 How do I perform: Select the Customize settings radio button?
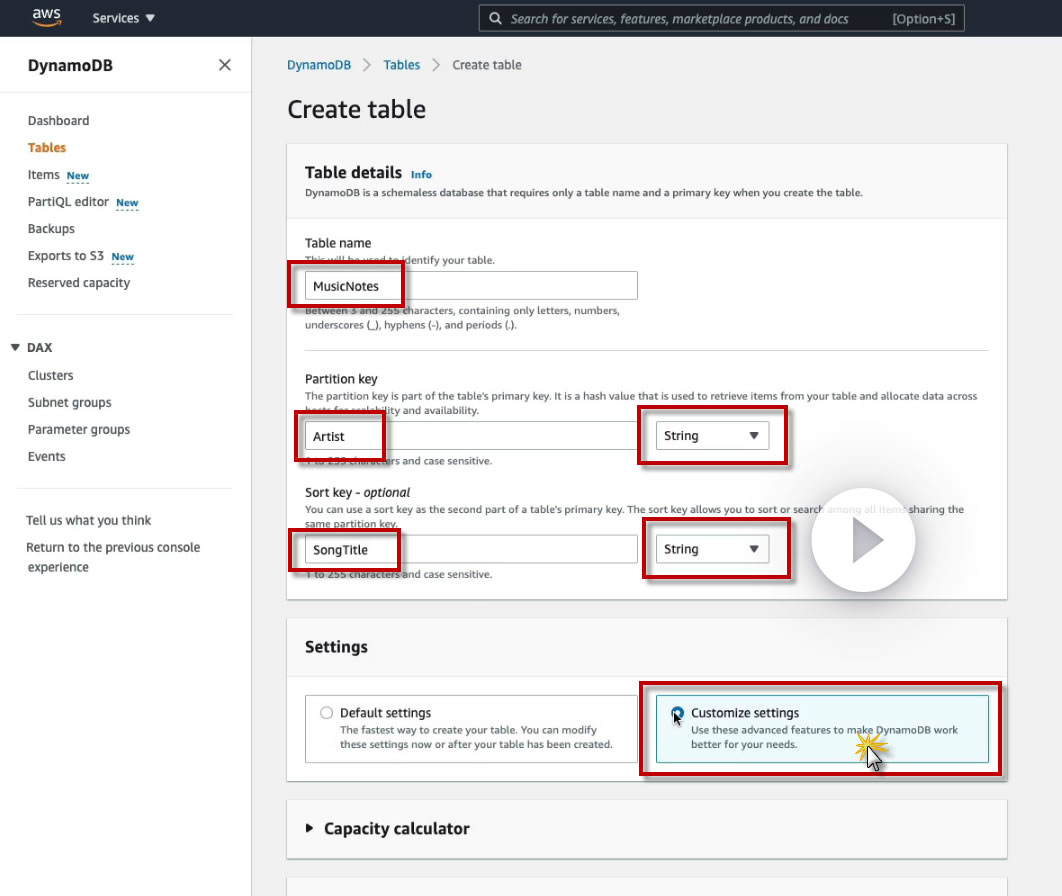coord(677,712)
